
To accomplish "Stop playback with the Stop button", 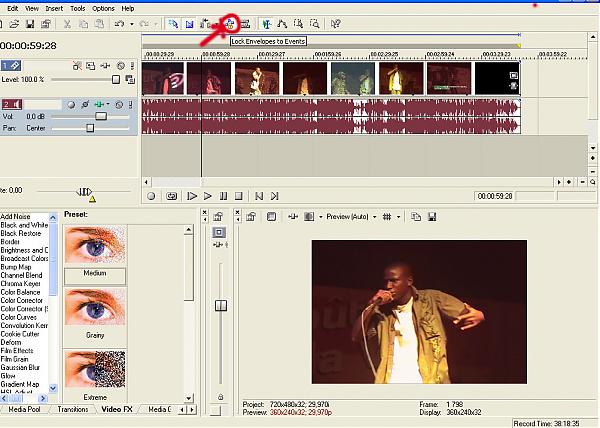I will pyautogui.click(x=238, y=196).
